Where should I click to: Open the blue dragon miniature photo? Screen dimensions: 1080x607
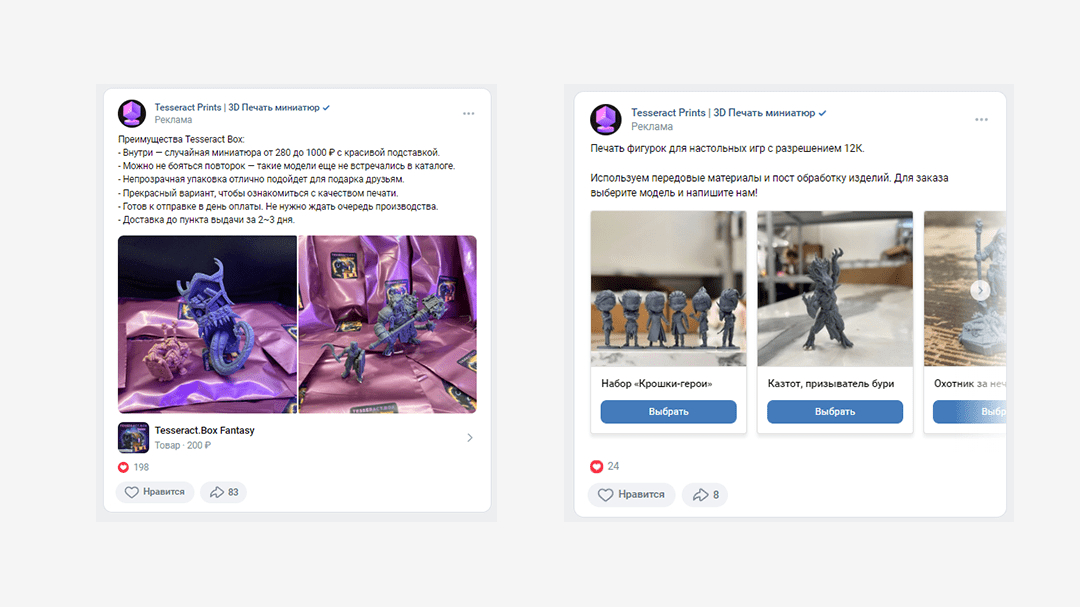(x=207, y=325)
